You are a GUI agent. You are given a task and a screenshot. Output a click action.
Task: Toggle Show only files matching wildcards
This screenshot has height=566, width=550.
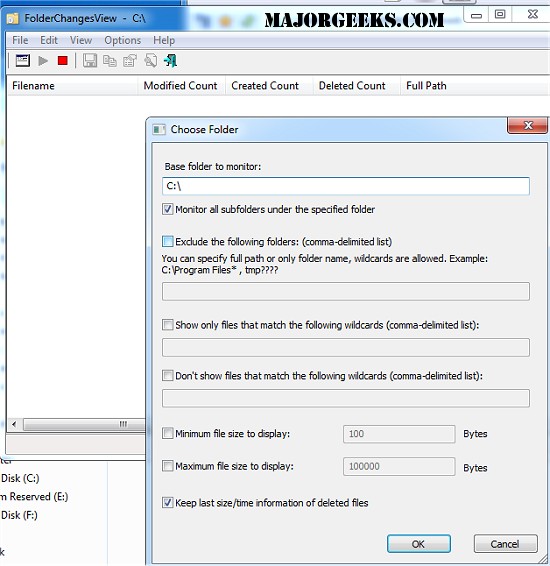coord(167,325)
